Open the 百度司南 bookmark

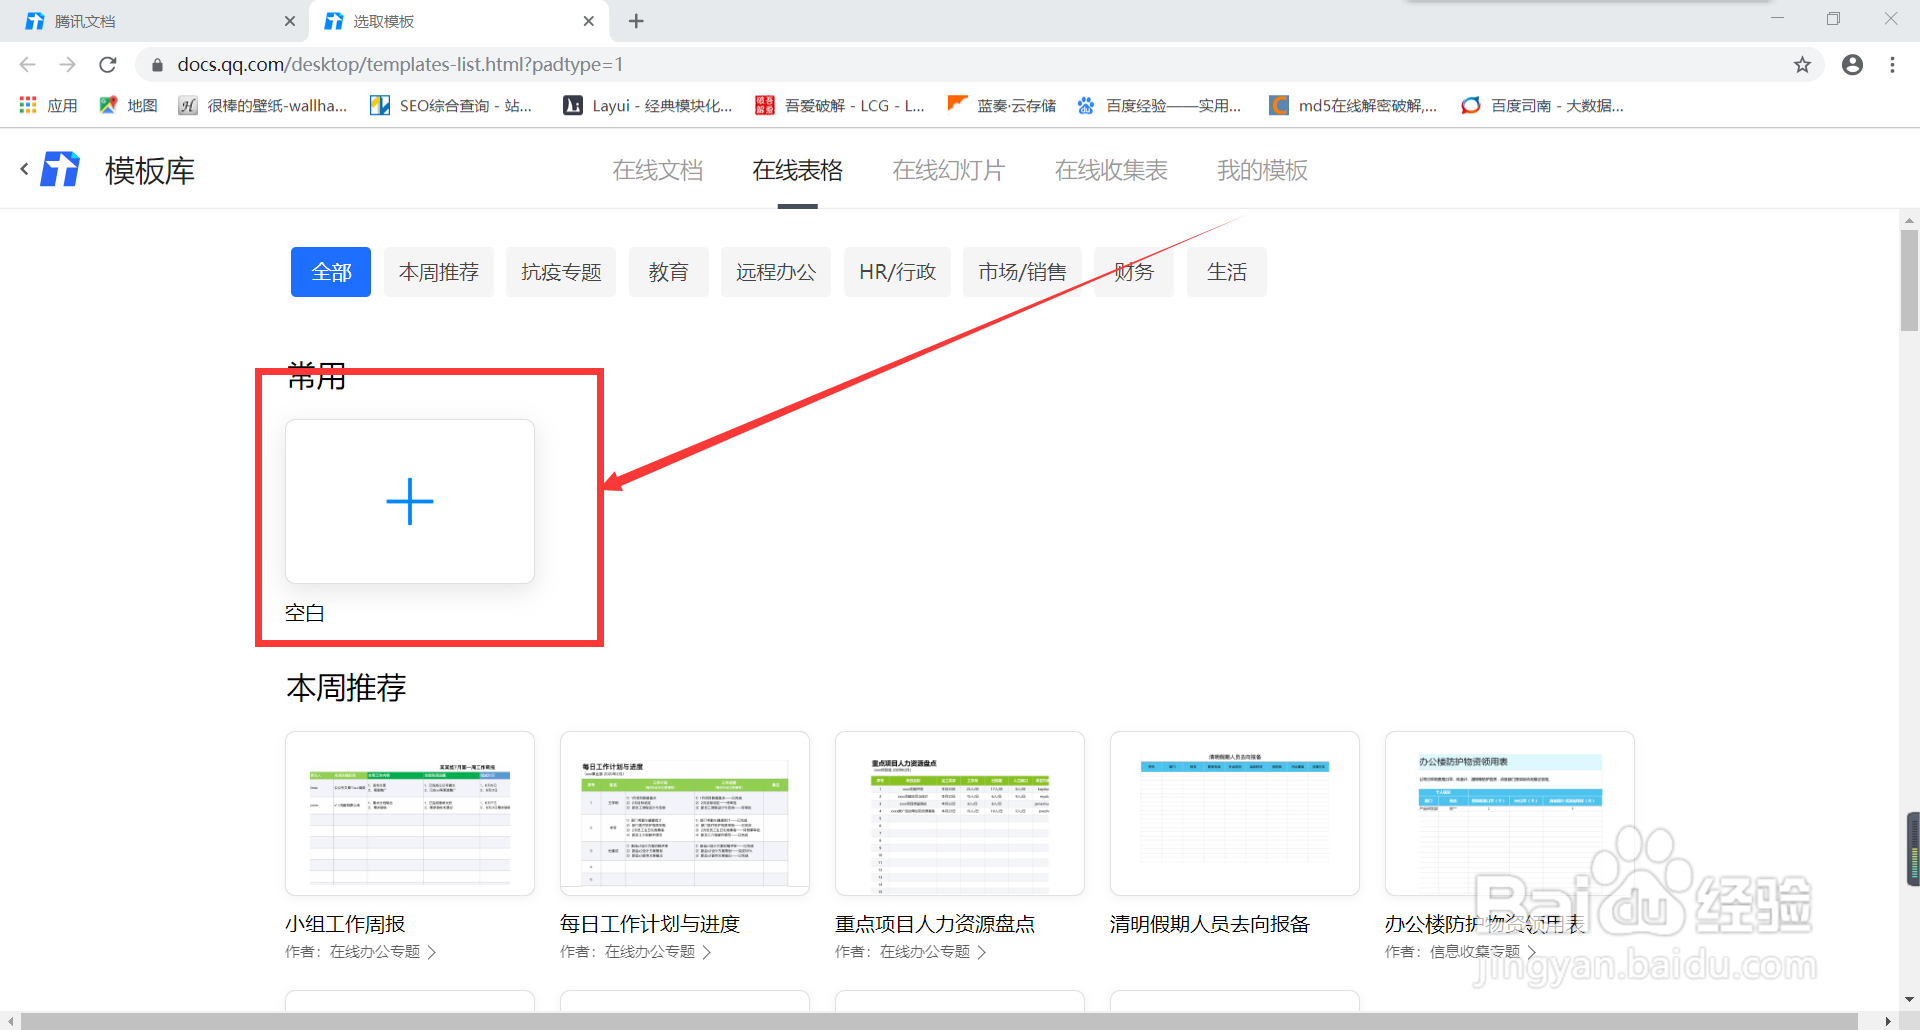[1542, 105]
